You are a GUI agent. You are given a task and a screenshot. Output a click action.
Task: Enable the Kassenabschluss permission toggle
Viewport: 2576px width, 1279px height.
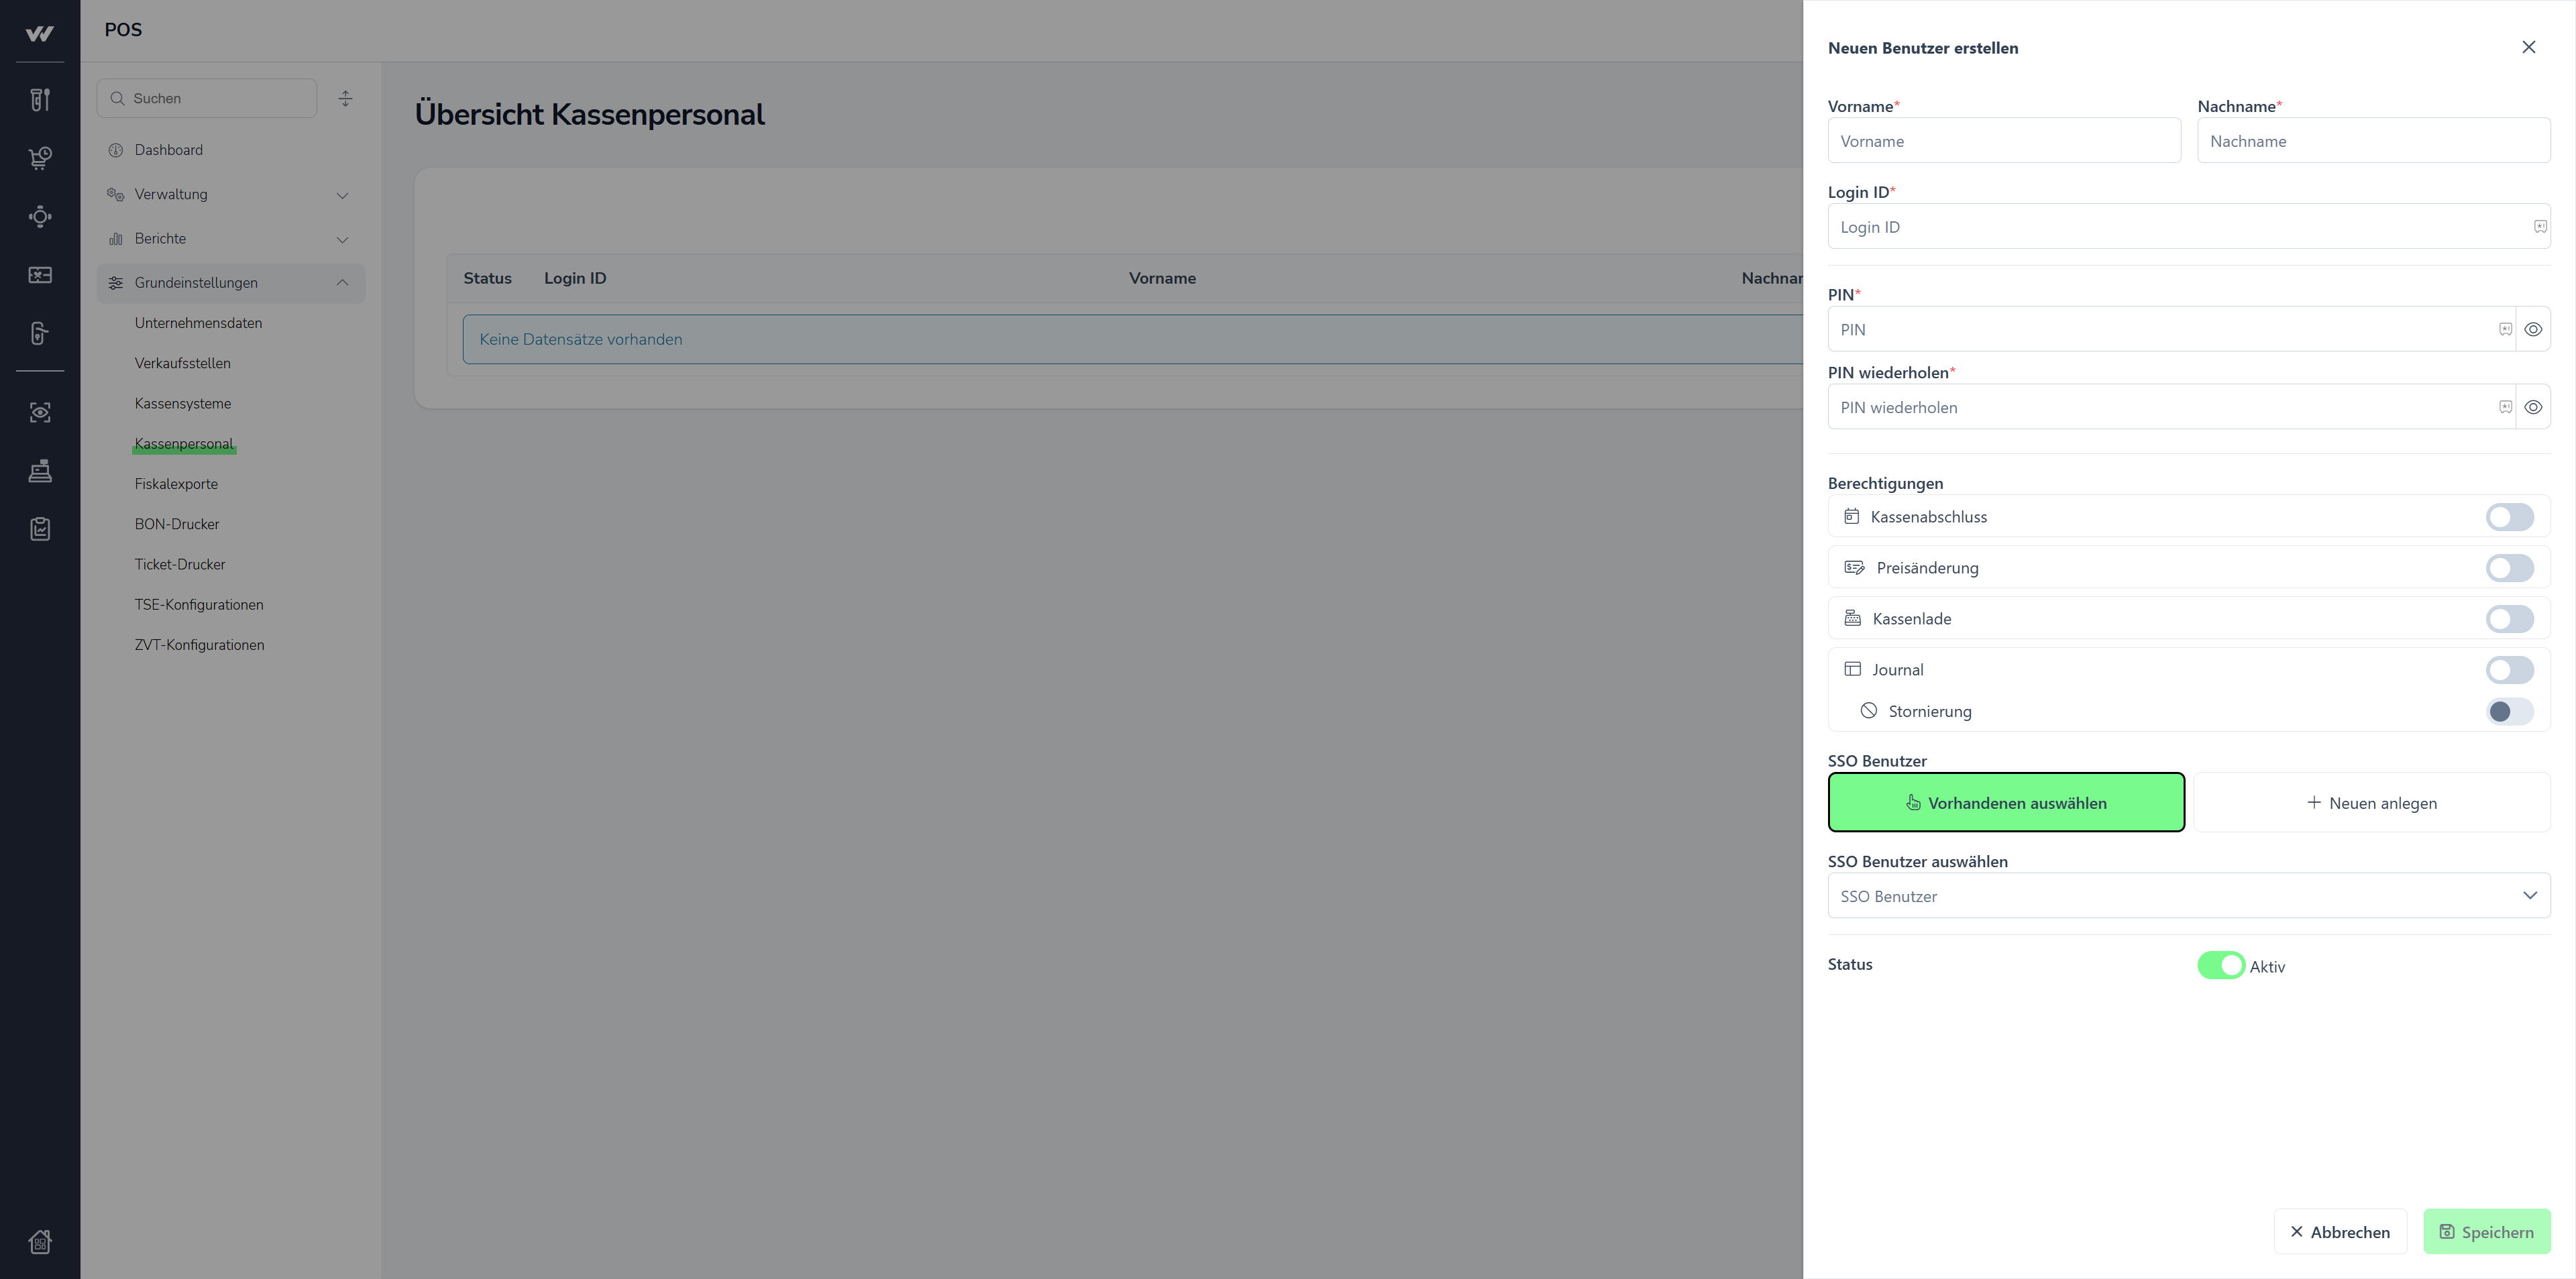[x=2509, y=517]
